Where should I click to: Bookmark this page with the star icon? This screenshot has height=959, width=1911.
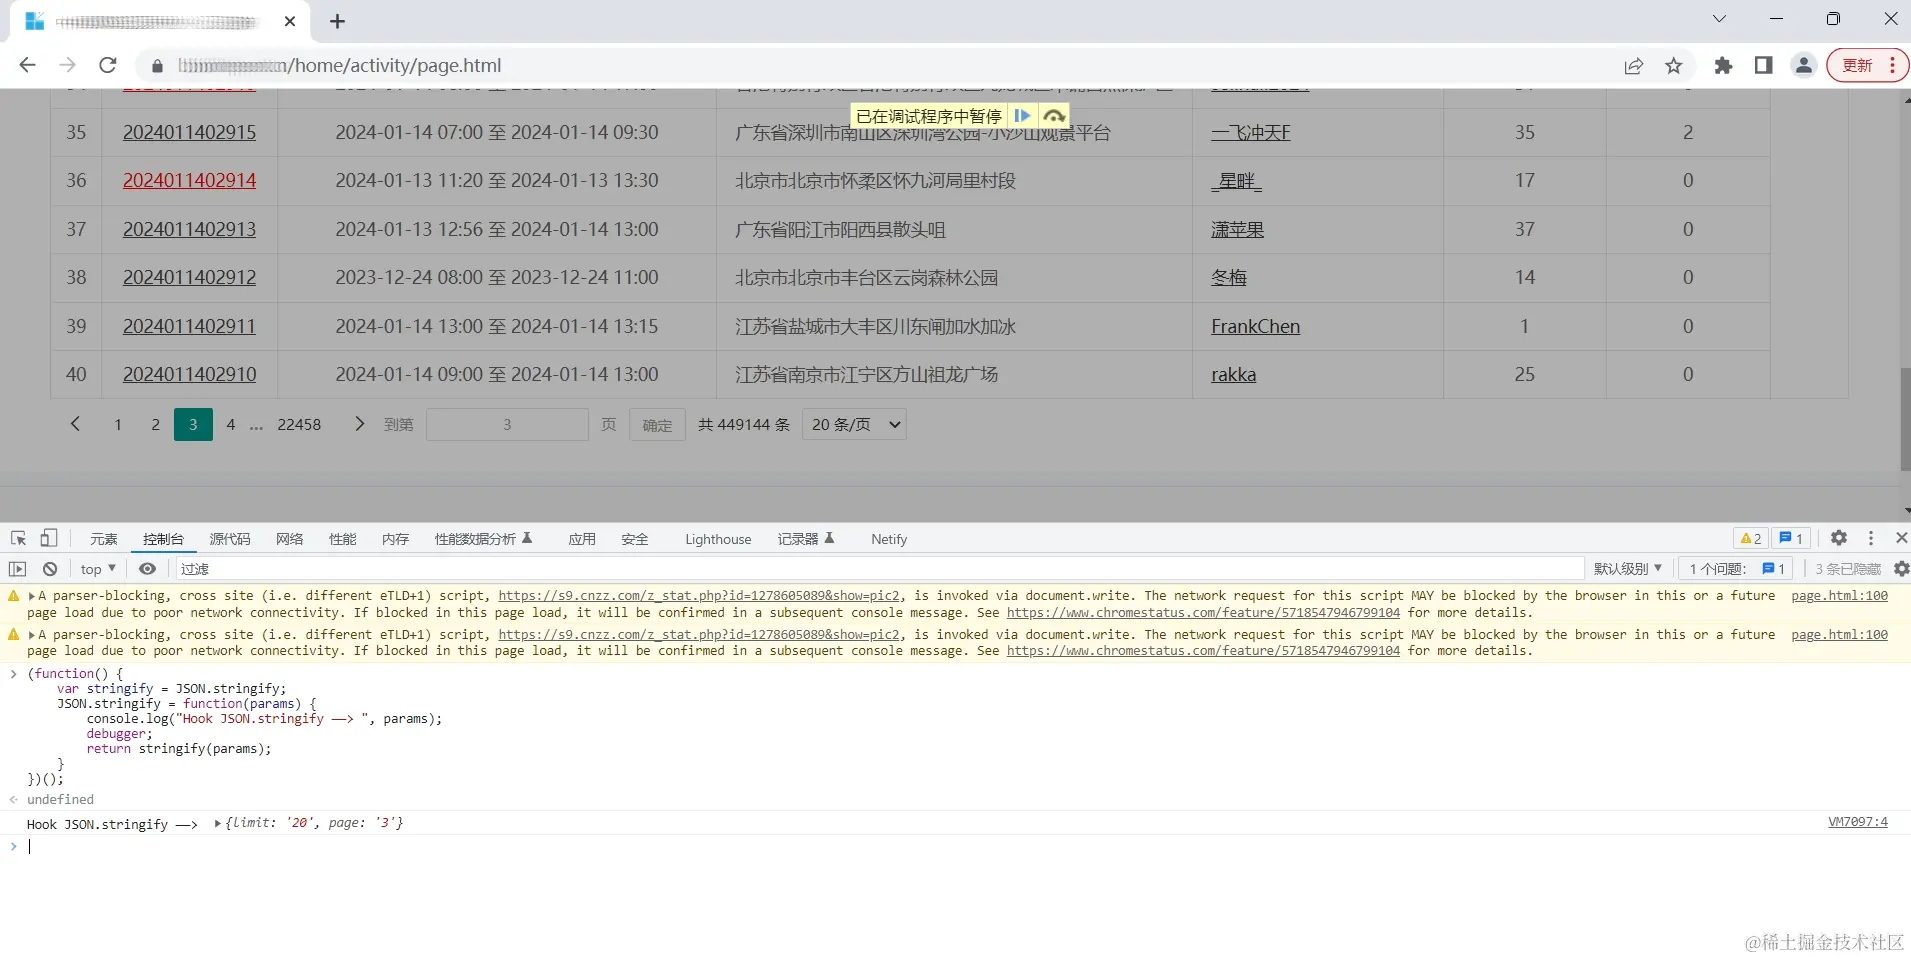point(1674,66)
